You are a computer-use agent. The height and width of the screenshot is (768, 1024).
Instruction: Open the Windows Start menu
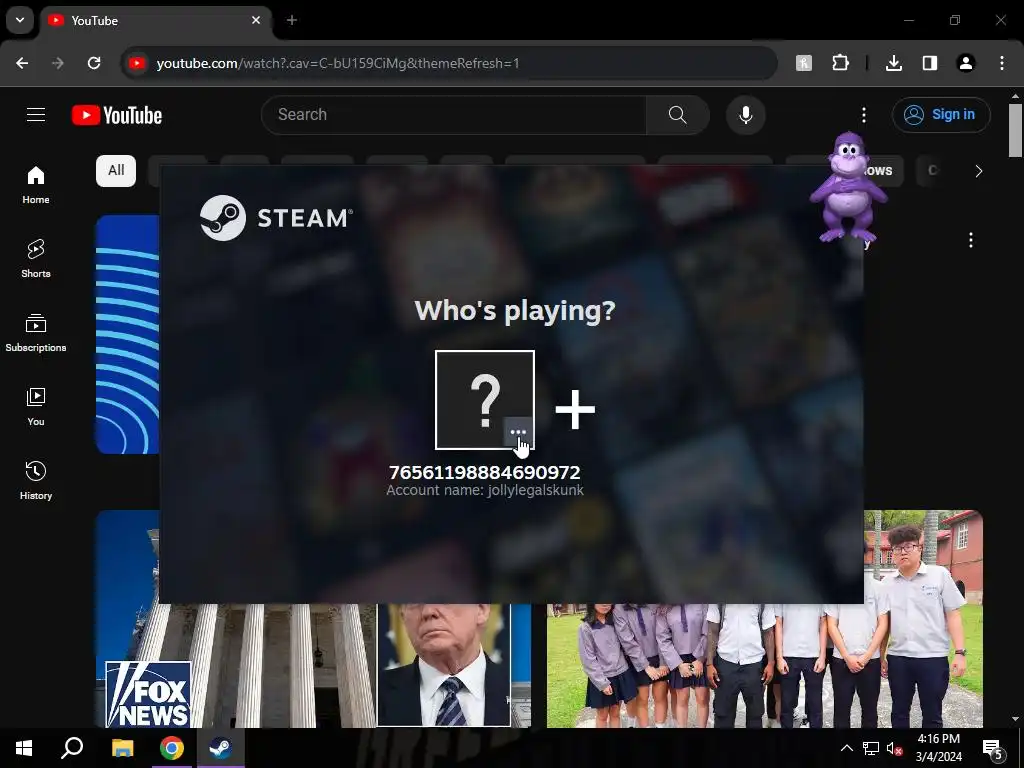tap(24, 748)
